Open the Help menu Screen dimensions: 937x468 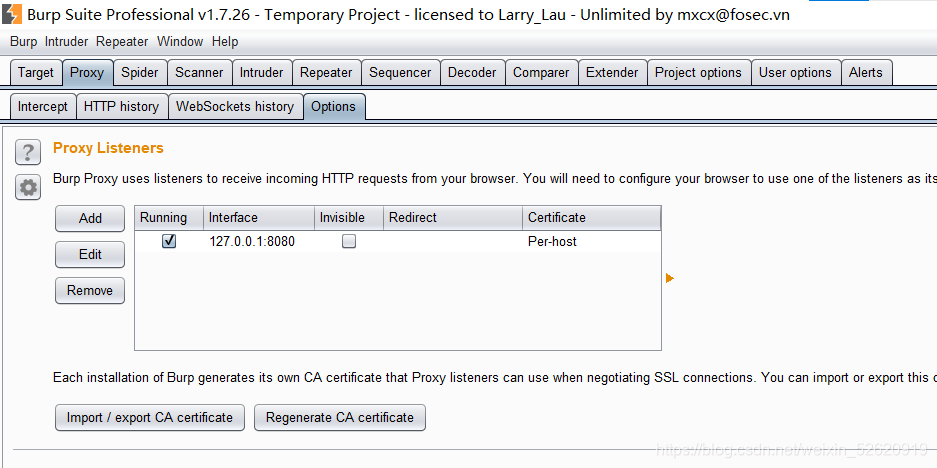(225, 41)
